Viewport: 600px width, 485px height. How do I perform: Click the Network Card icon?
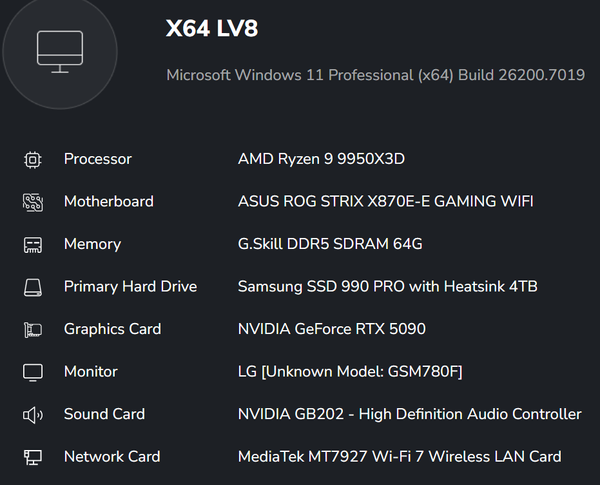[x=33, y=457]
